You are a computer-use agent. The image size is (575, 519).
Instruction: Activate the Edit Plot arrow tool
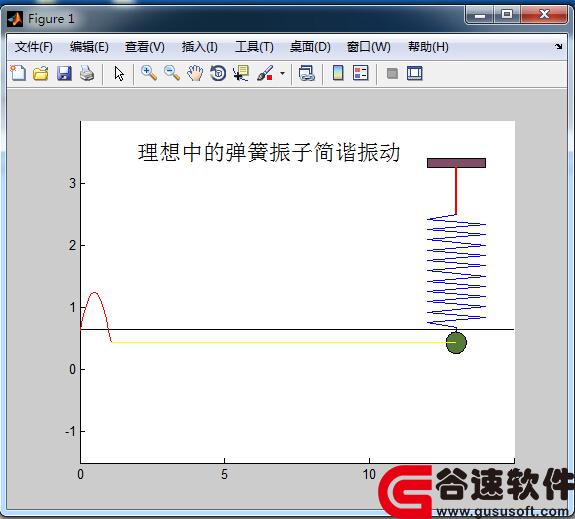pos(119,73)
